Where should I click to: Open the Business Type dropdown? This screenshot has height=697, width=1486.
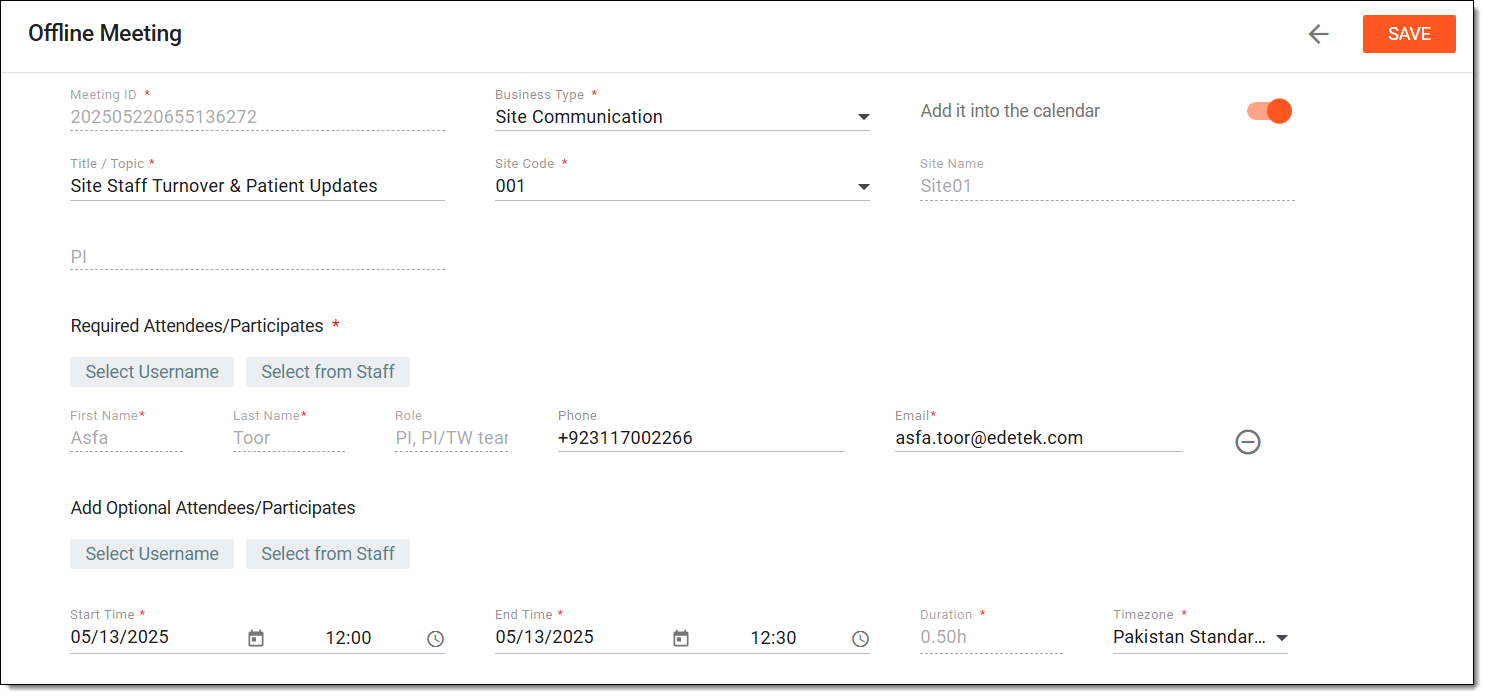[682, 117]
